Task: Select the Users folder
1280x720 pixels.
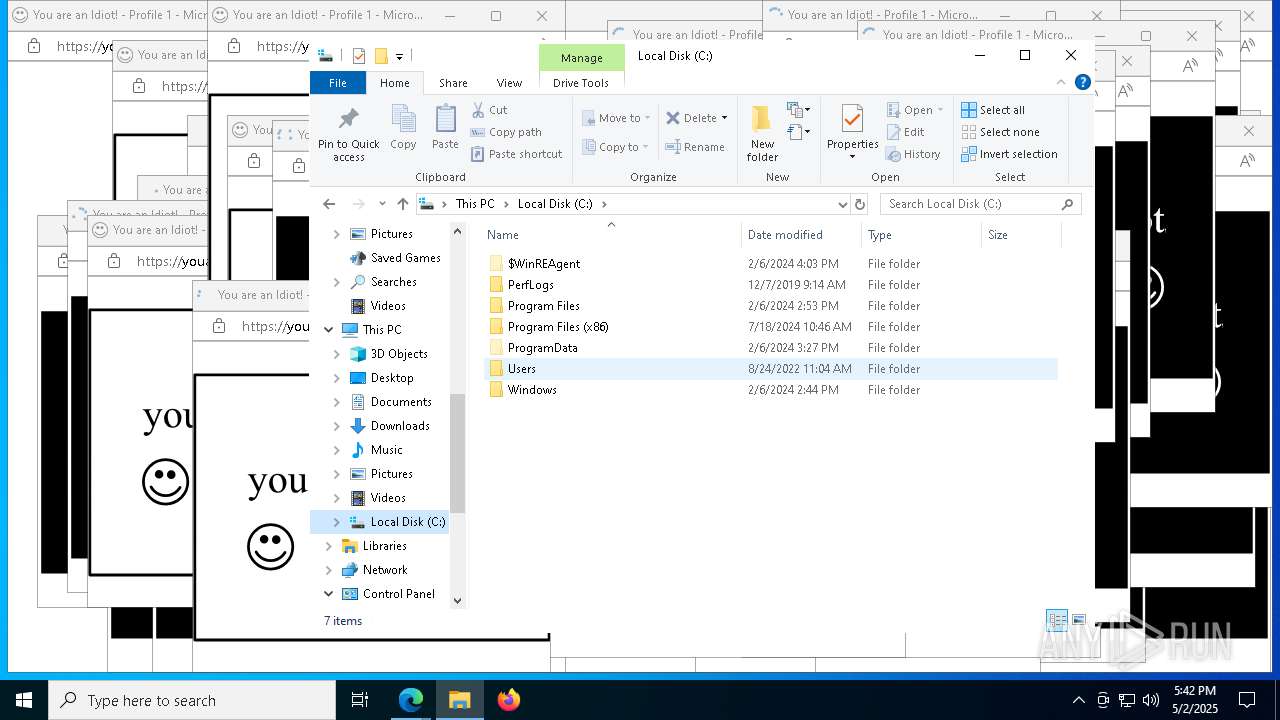Action: [x=770, y=369]
